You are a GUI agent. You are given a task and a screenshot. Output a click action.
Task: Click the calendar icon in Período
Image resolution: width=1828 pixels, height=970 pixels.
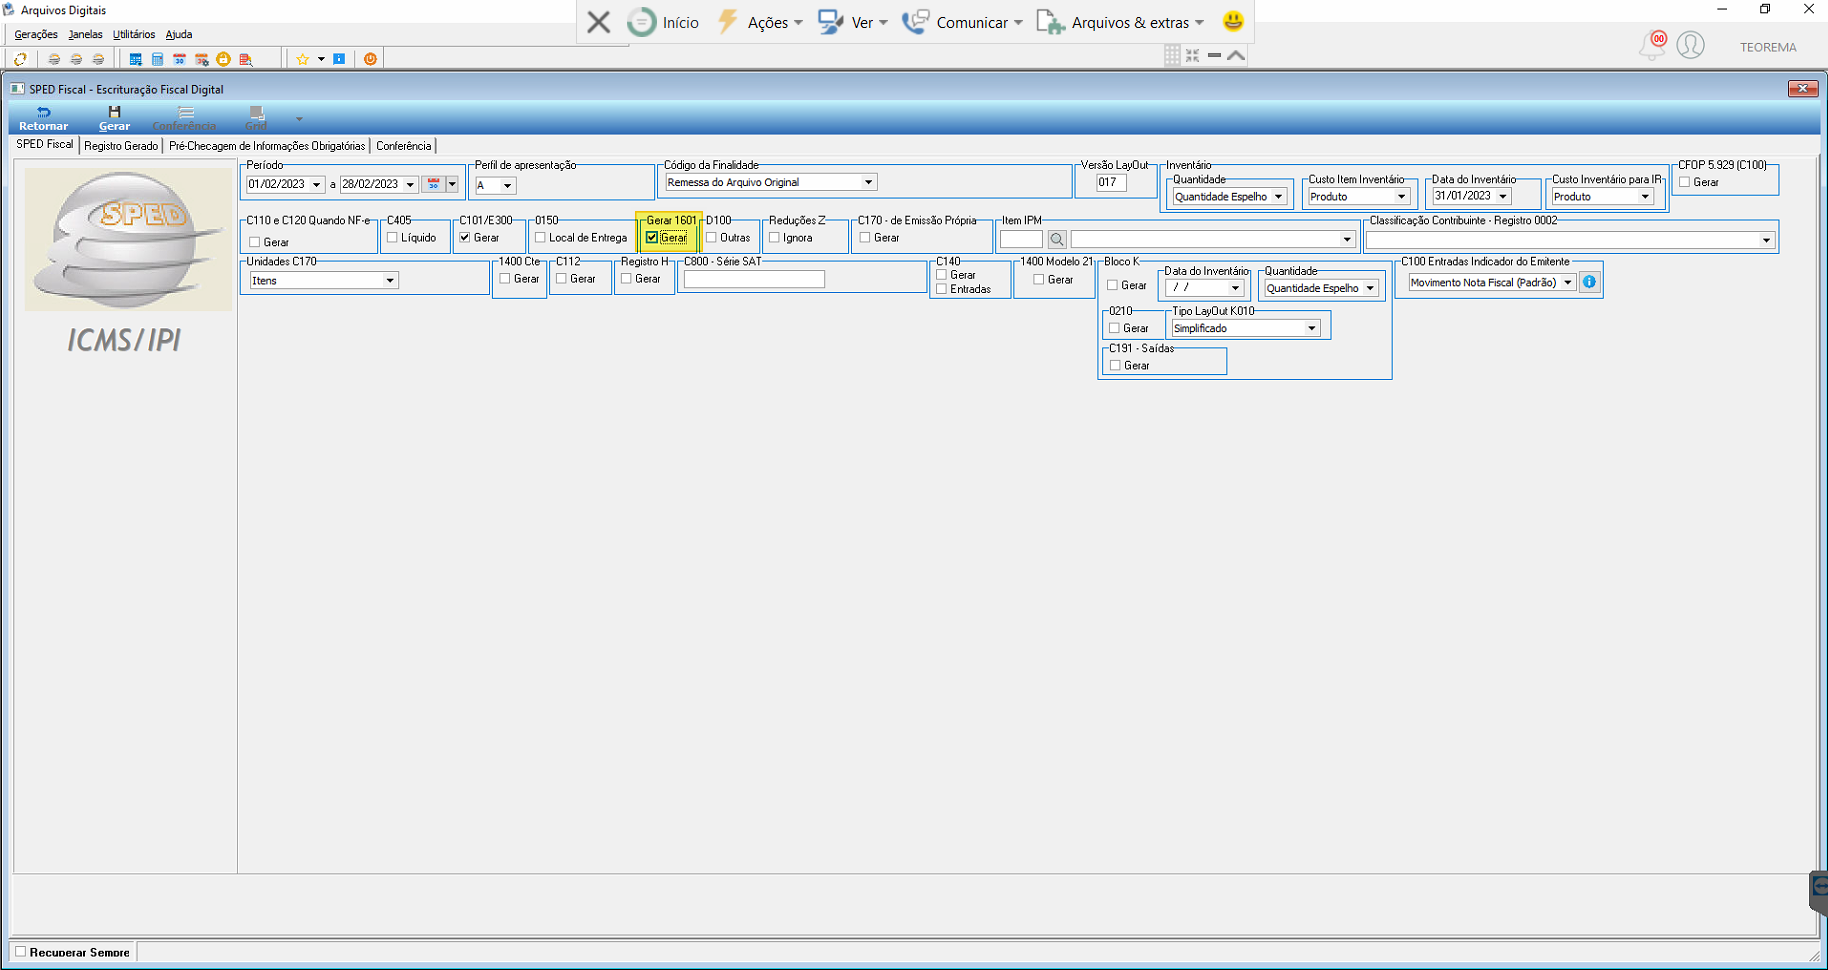click(x=433, y=184)
